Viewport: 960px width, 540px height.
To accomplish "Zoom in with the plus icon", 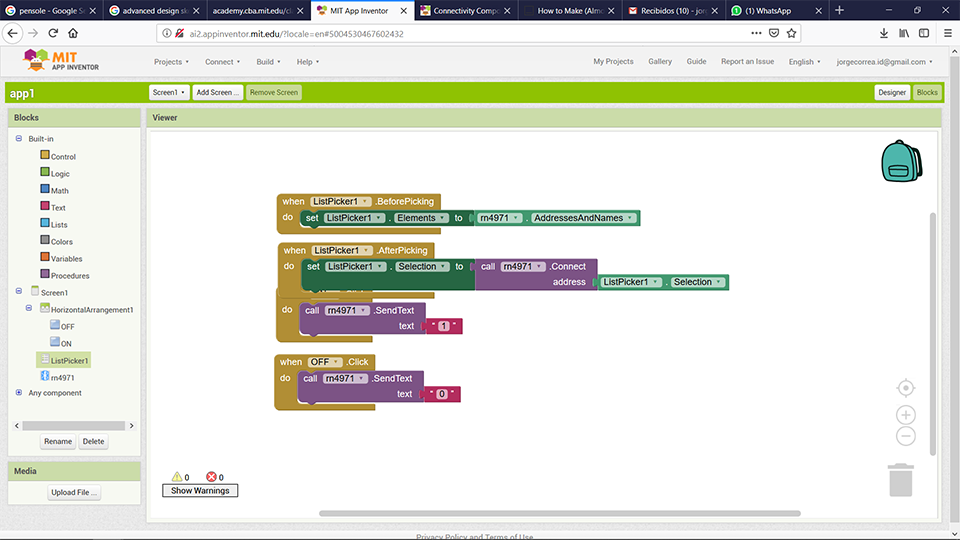I will click(x=906, y=414).
